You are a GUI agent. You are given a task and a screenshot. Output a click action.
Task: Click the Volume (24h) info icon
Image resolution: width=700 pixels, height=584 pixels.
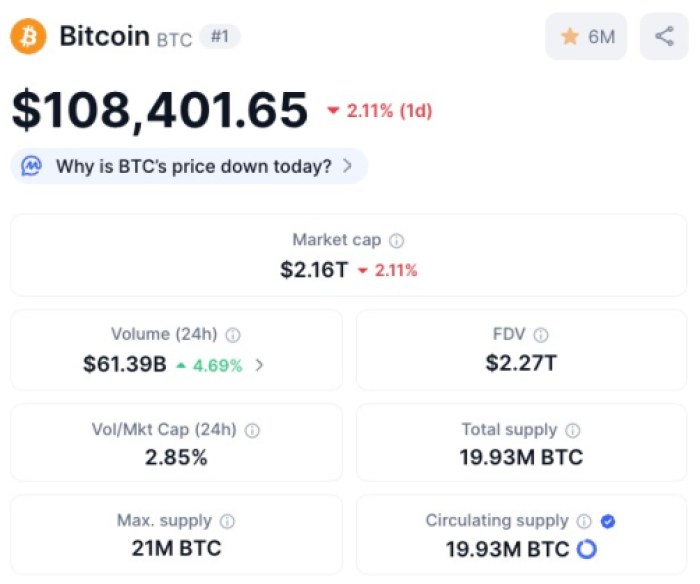point(233,336)
